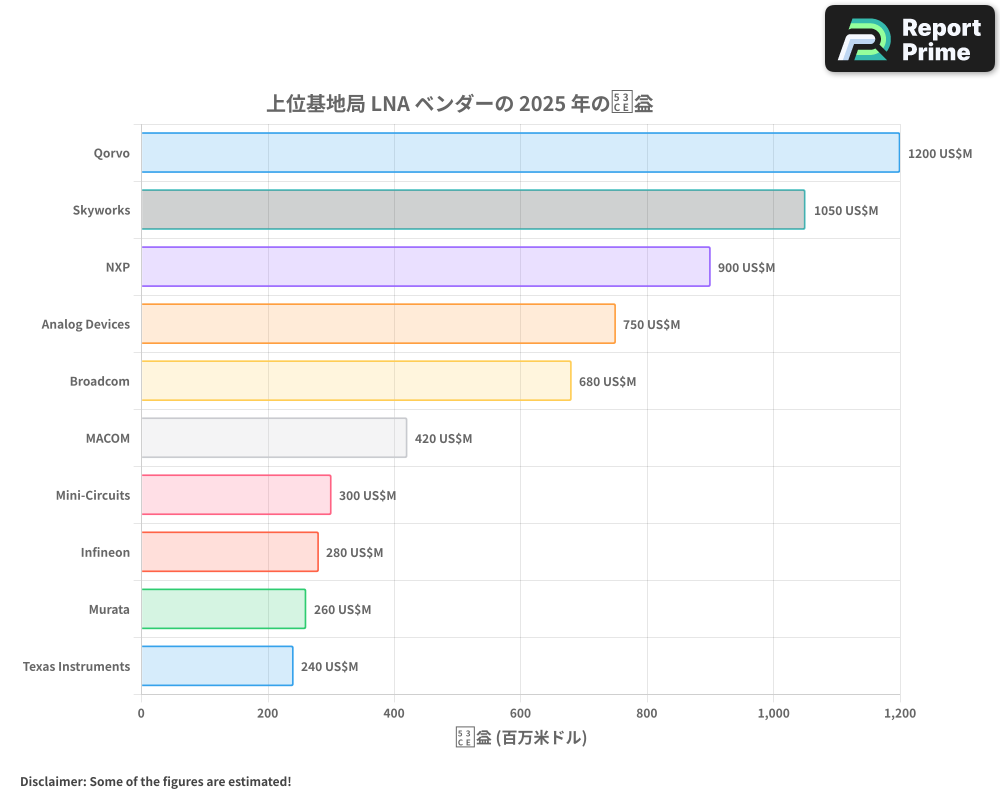This screenshot has height=800, width=1000.
Task: Select the Murata green bar
Action: coord(222,609)
